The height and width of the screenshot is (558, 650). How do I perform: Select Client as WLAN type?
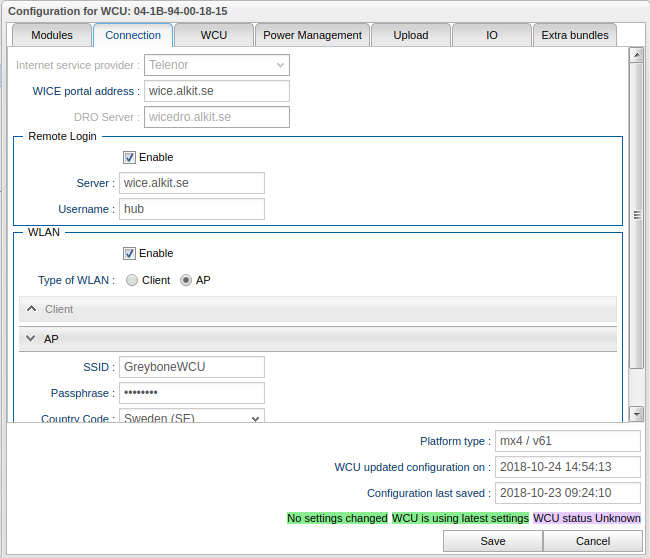point(132,281)
